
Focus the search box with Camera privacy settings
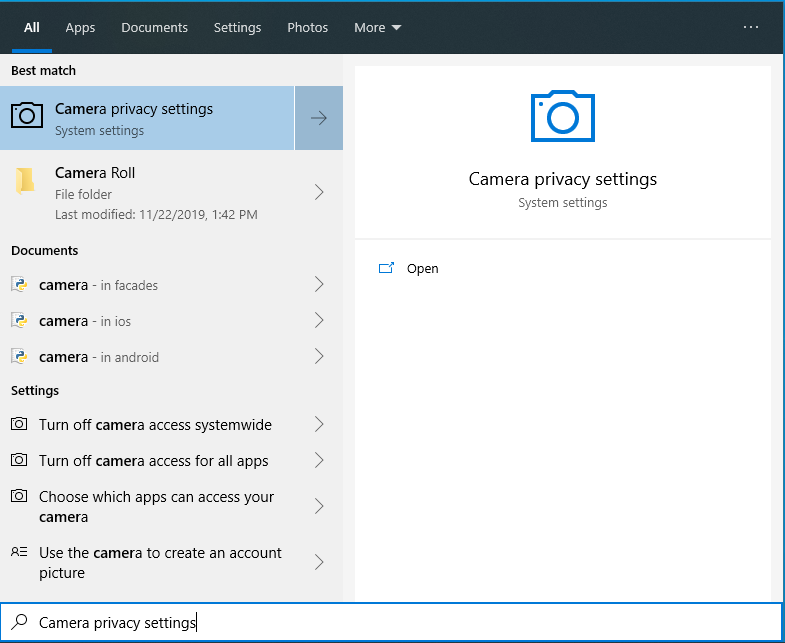(x=391, y=622)
